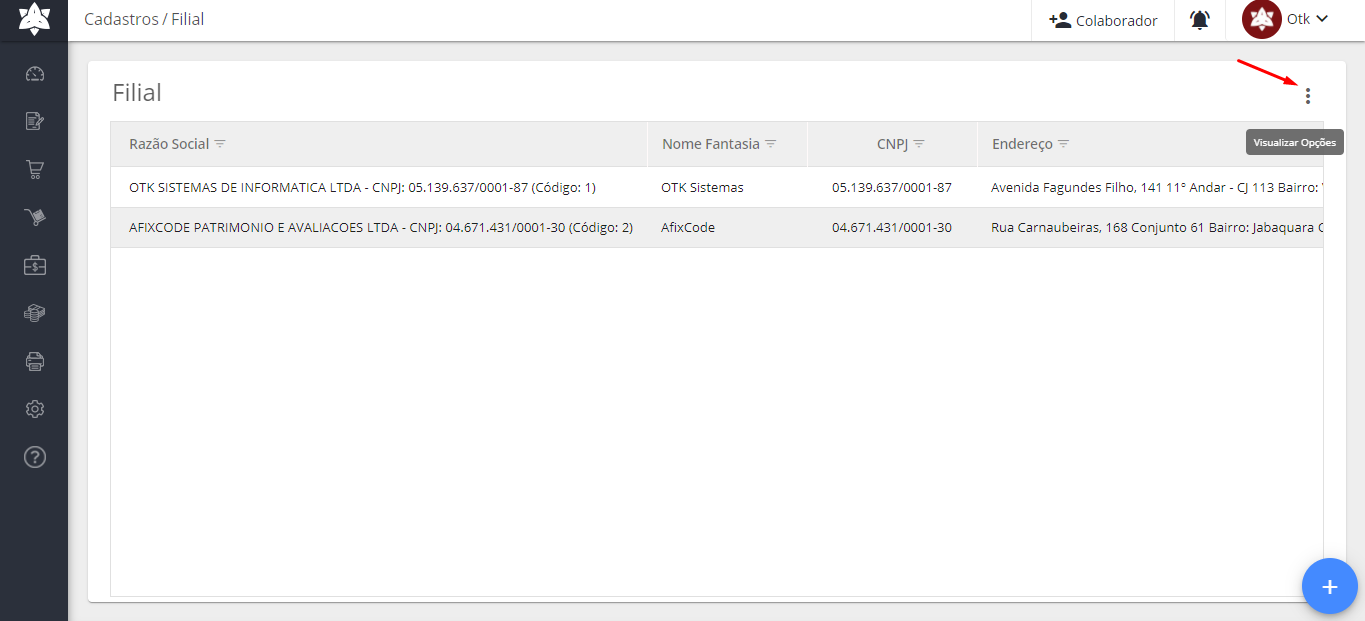
Task: Filter the Endereço column
Action: tap(1064, 144)
